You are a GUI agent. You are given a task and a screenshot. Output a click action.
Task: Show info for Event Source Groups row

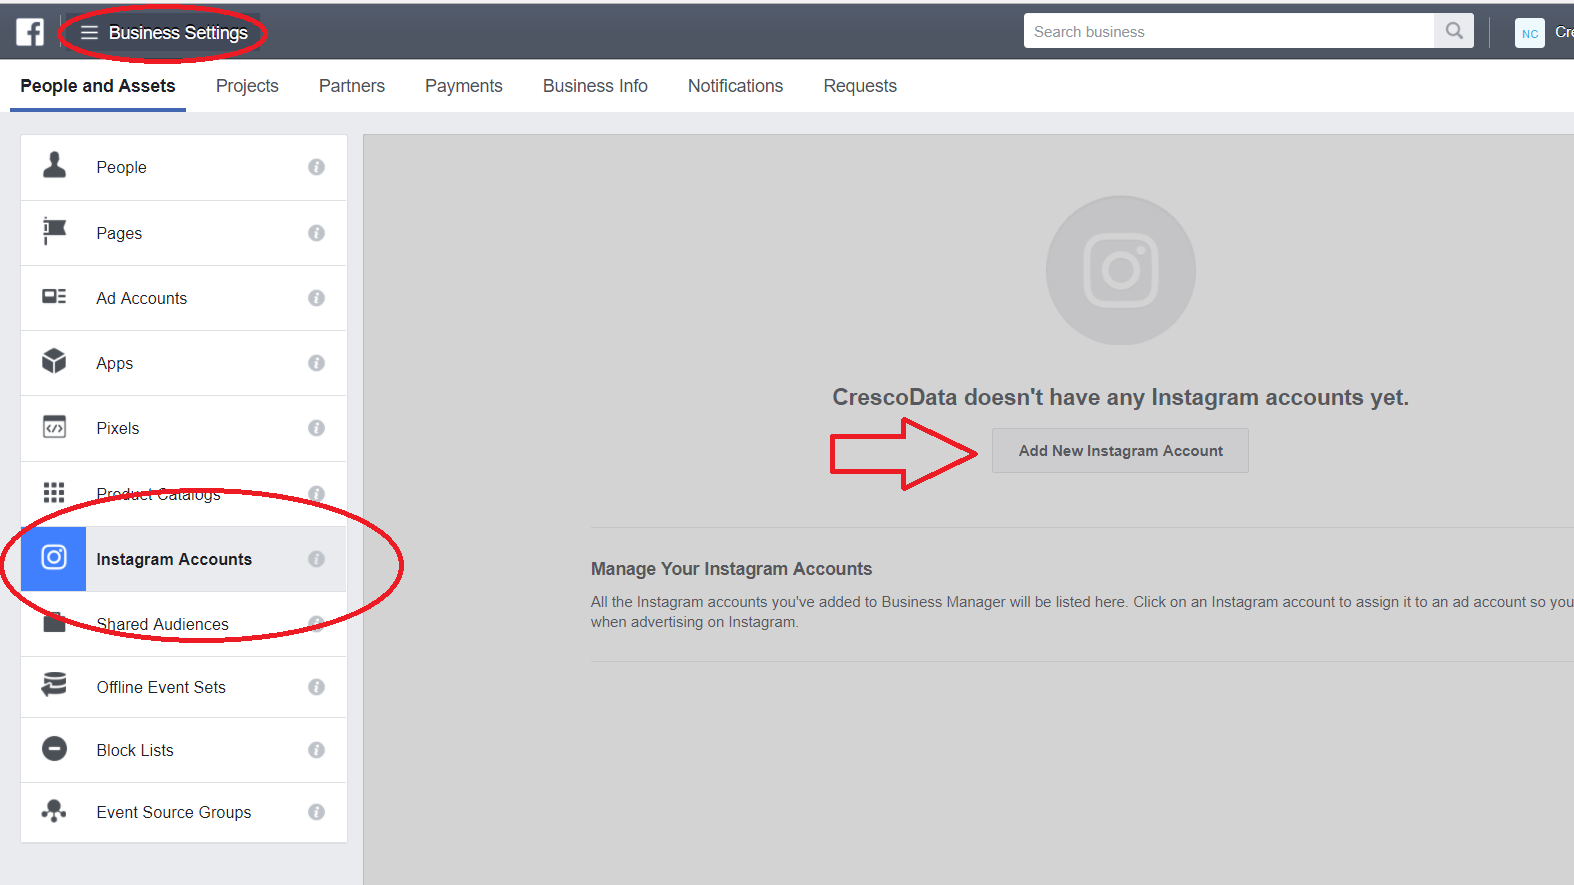coord(316,812)
